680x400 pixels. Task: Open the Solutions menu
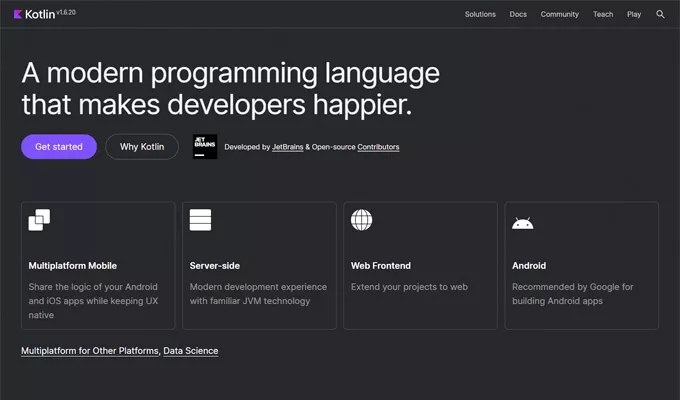480,14
